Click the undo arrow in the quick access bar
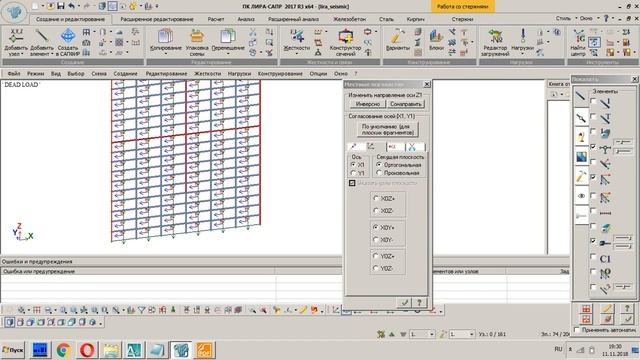This screenshot has width=640, height=360. (72, 6)
